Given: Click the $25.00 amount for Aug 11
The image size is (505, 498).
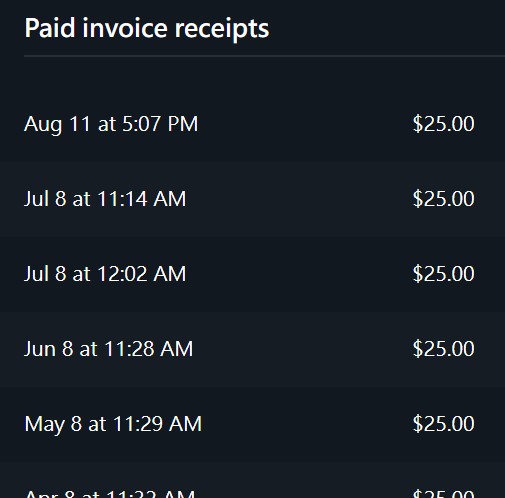Looking at the screenshot, I should click(443, 124).
